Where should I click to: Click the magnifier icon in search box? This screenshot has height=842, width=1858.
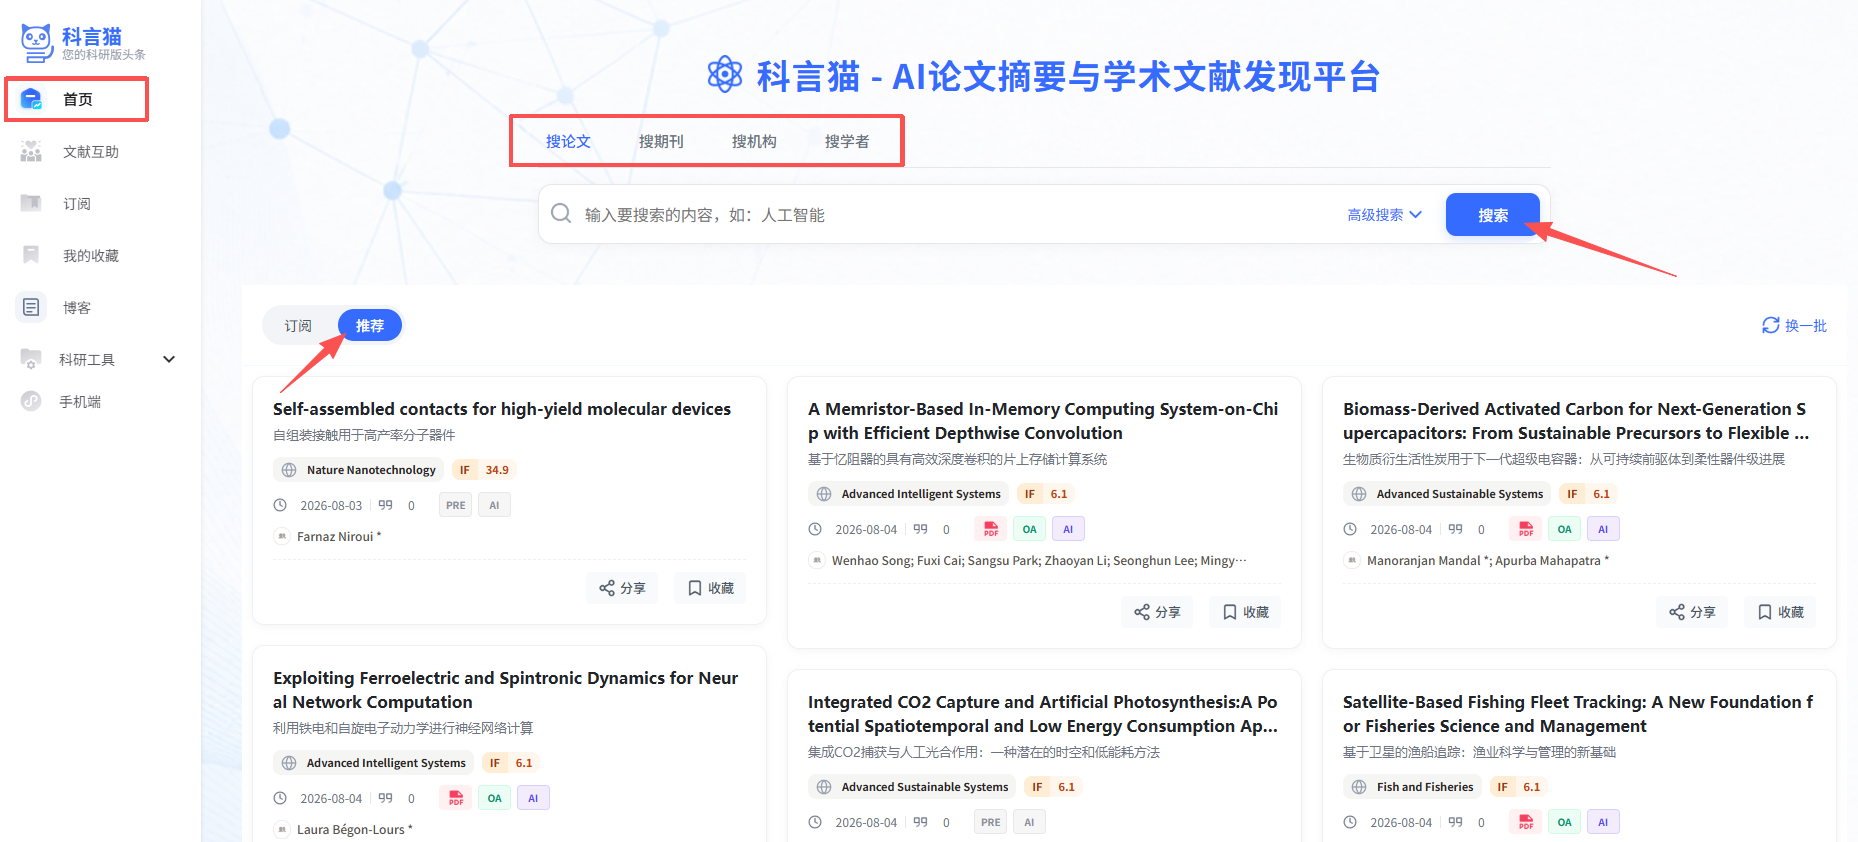[x=561, y=214]
